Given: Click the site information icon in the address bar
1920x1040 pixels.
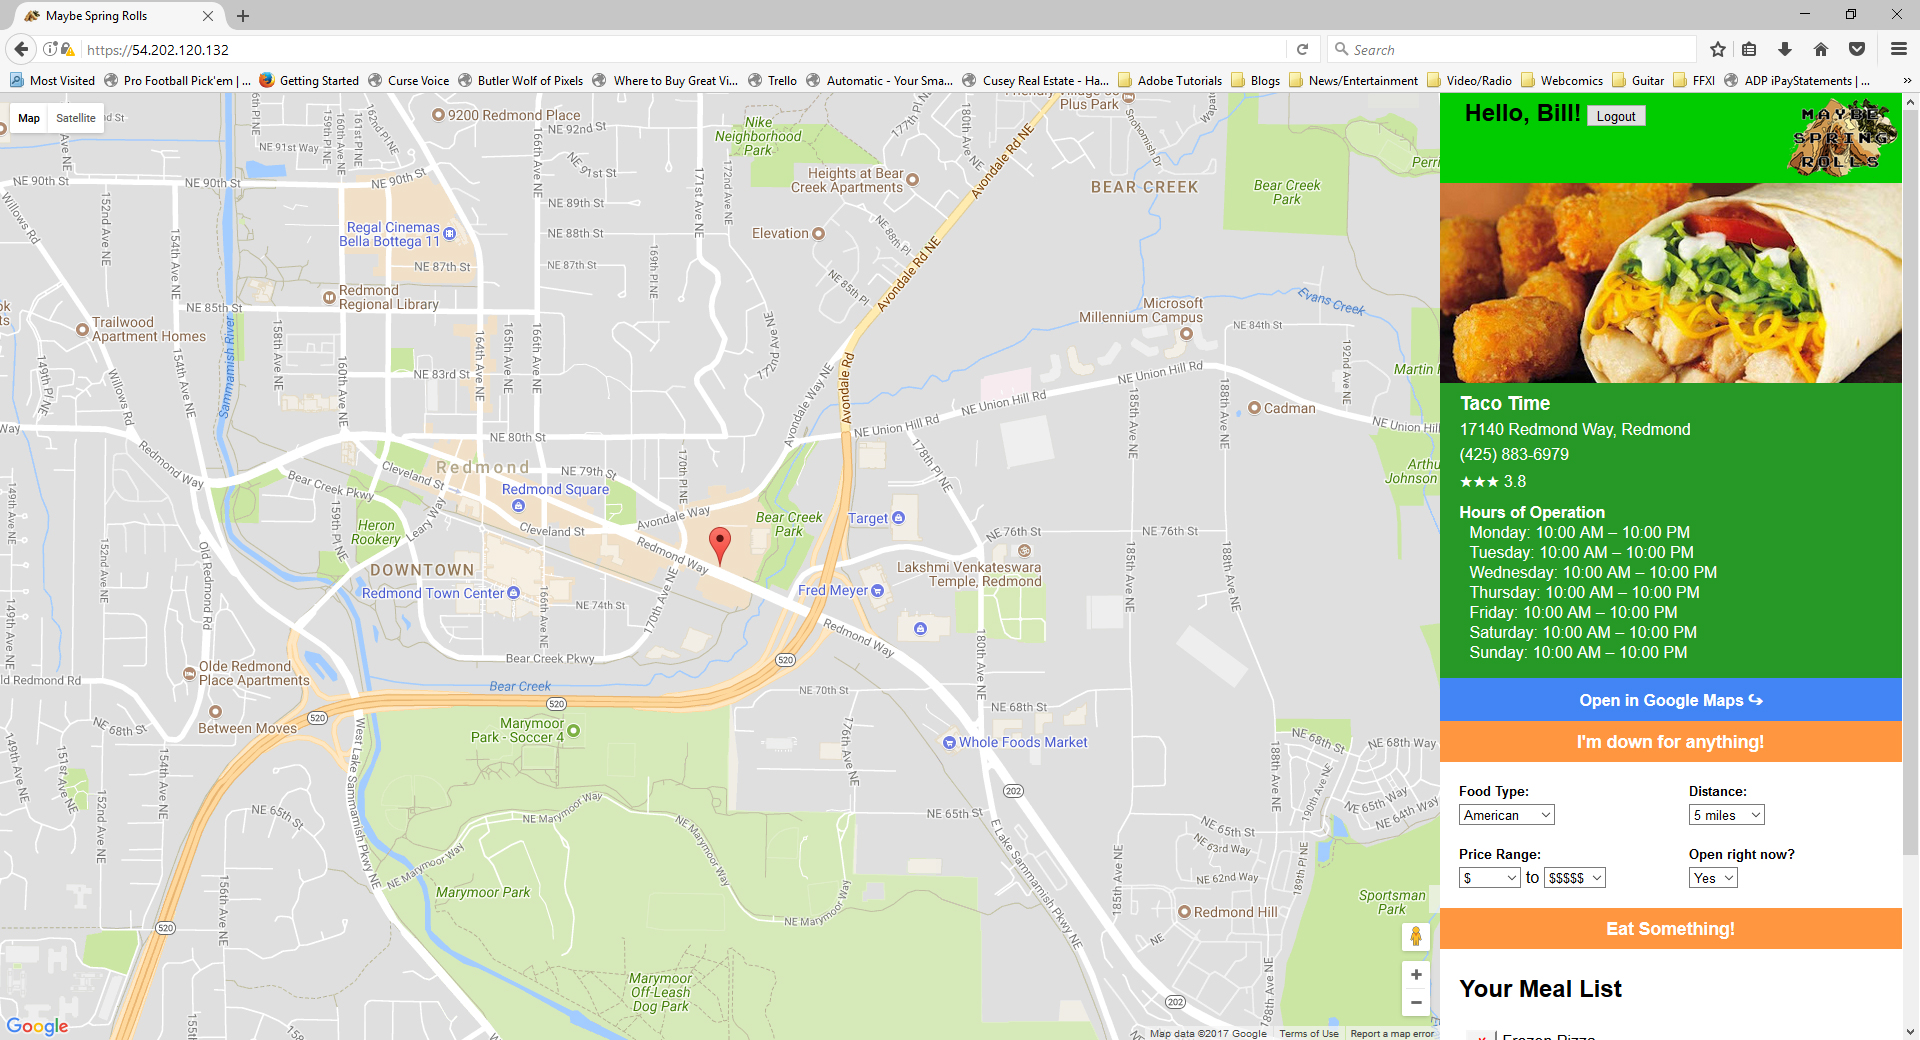Looking at the screenshot, I should (x=50, y=49).
